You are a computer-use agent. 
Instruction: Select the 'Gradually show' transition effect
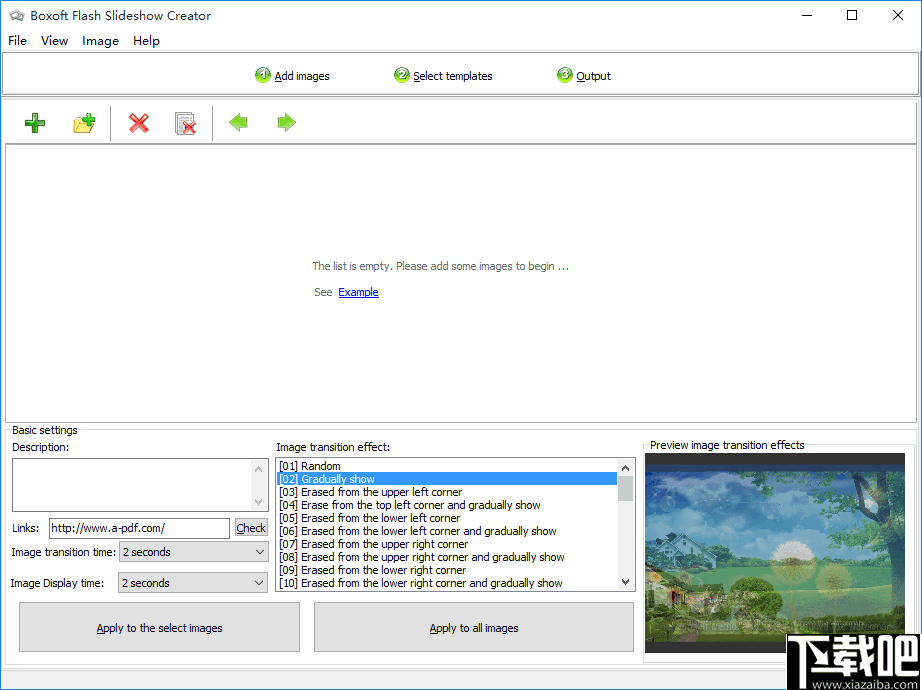pyautogui.click(x=340, y=479)
